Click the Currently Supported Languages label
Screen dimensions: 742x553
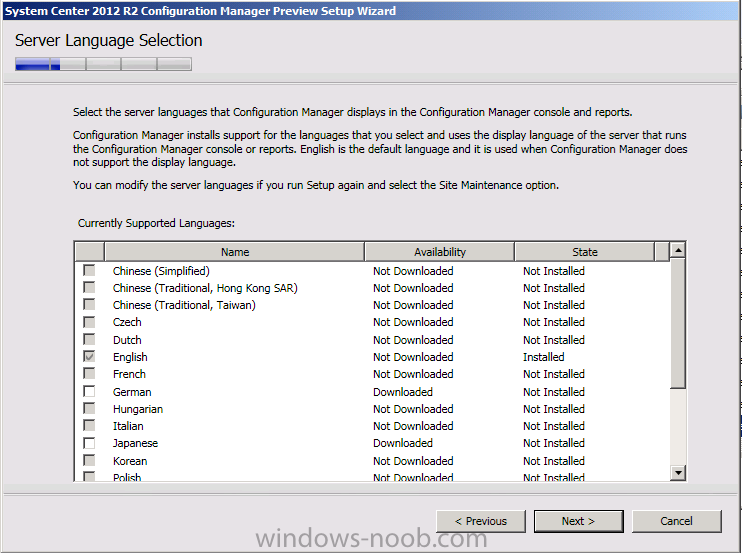tap(156, 223)
